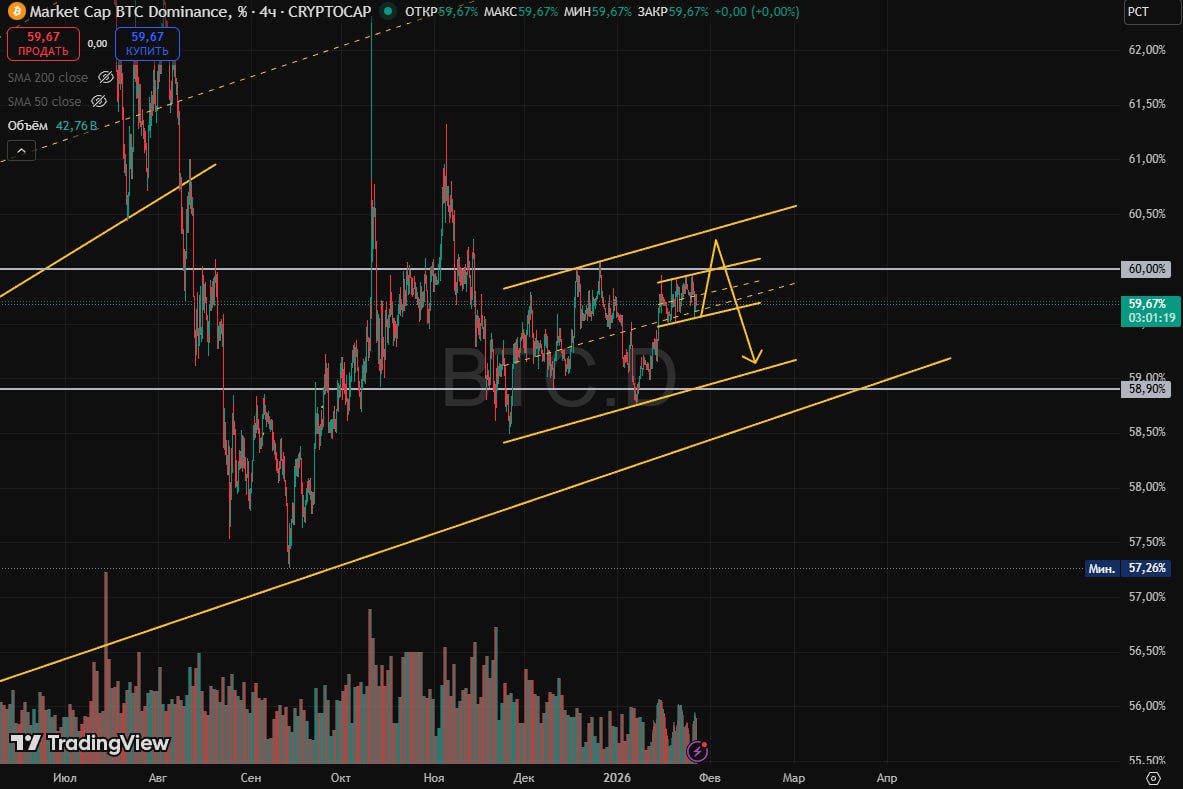1183x789 pixels.
Task: Click the ЗАКР 59,67% close value
Action: (673, 11)
